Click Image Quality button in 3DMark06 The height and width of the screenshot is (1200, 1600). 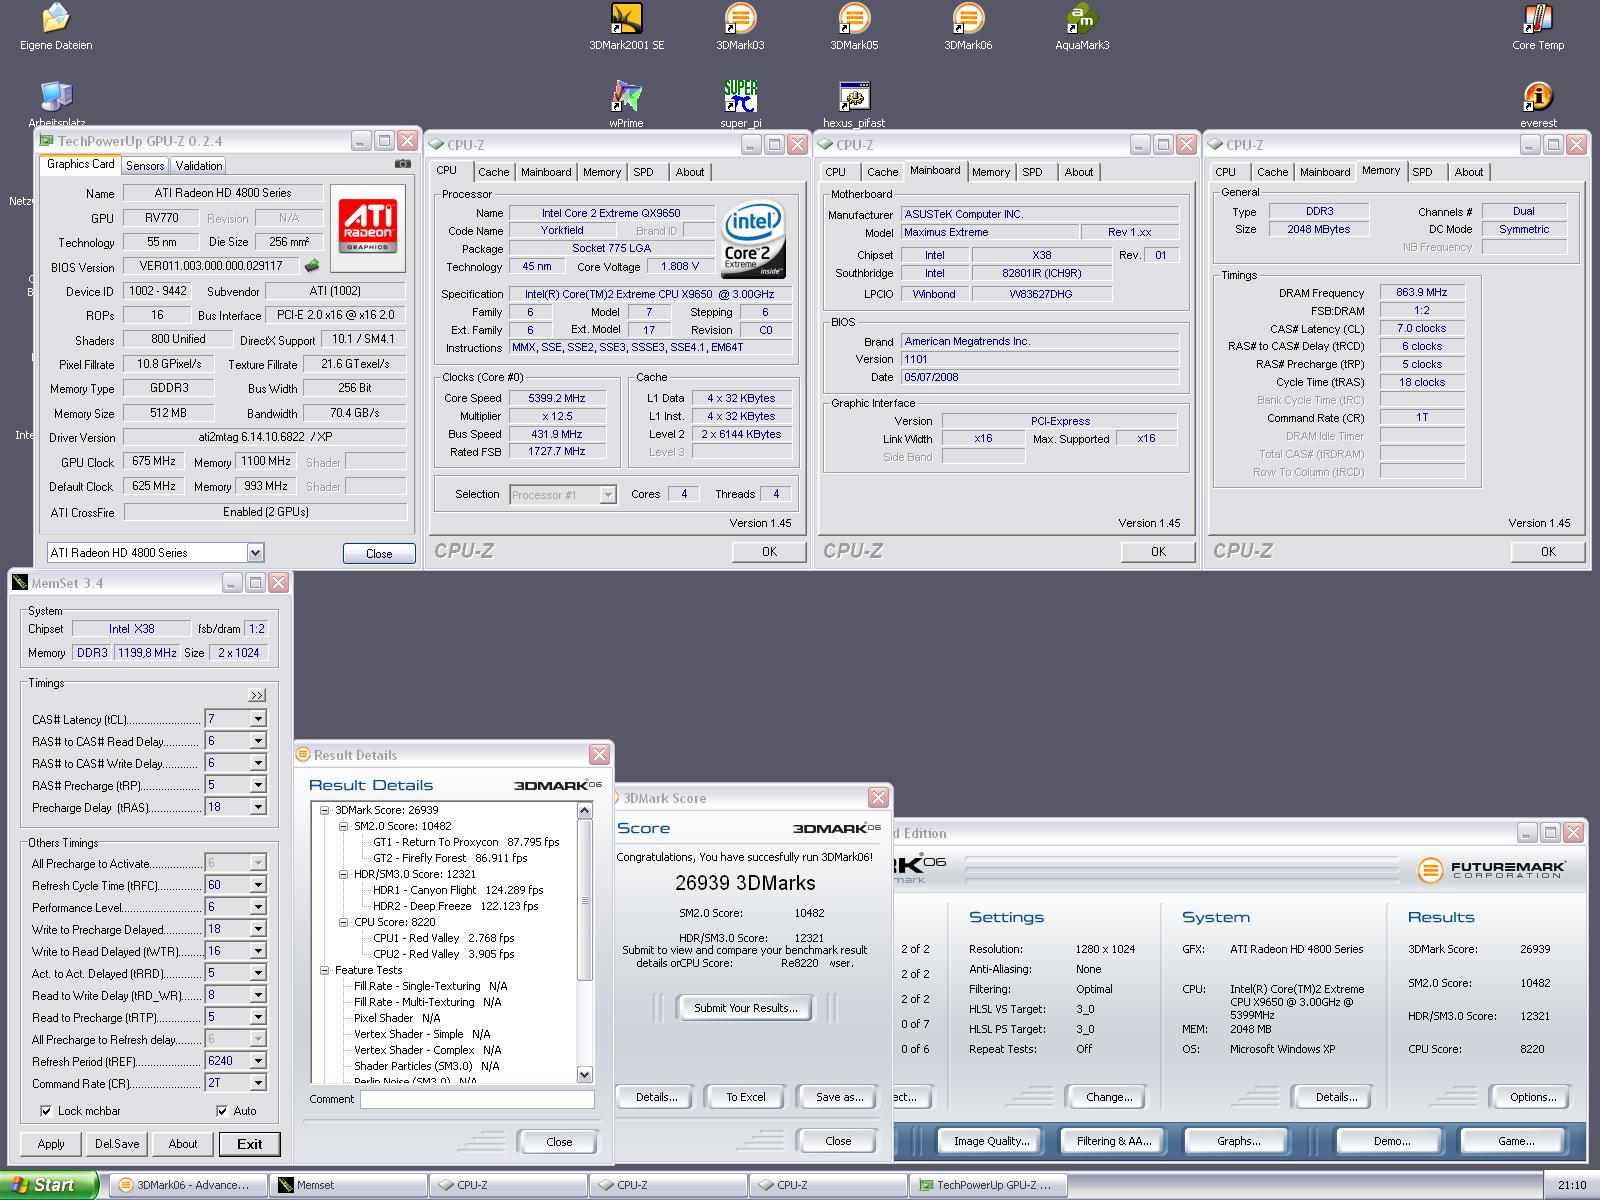[x=991, y=1141]
